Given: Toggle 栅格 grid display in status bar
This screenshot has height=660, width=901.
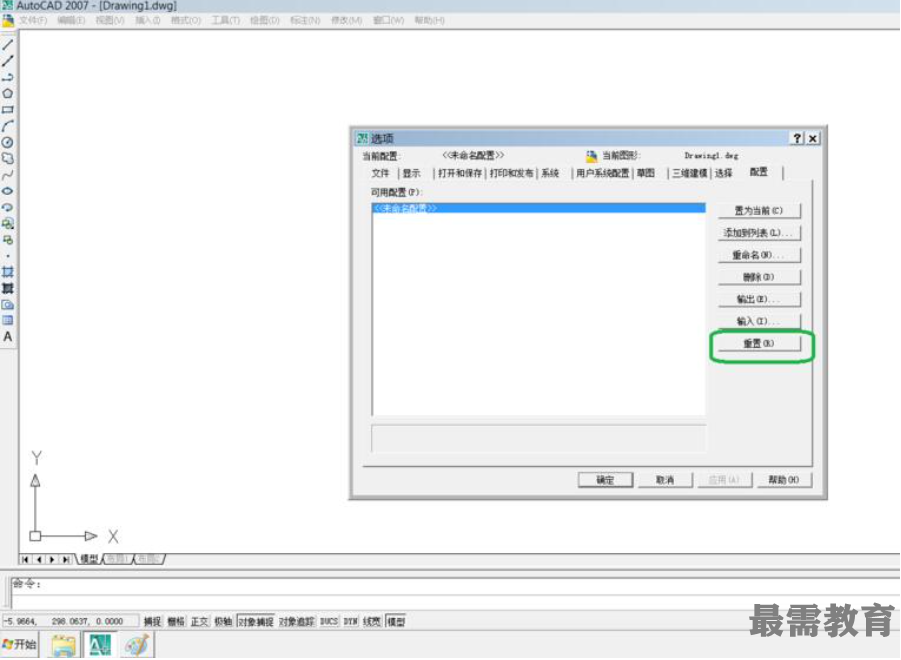Looking at the screenshot, I should (x=176, y=622).
